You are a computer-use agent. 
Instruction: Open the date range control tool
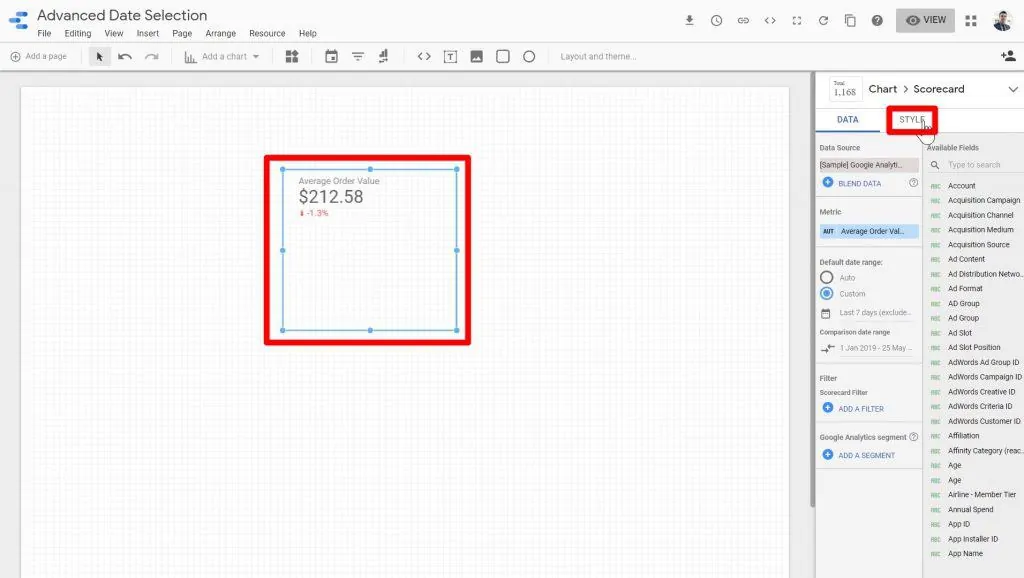[x=332, y=57]
